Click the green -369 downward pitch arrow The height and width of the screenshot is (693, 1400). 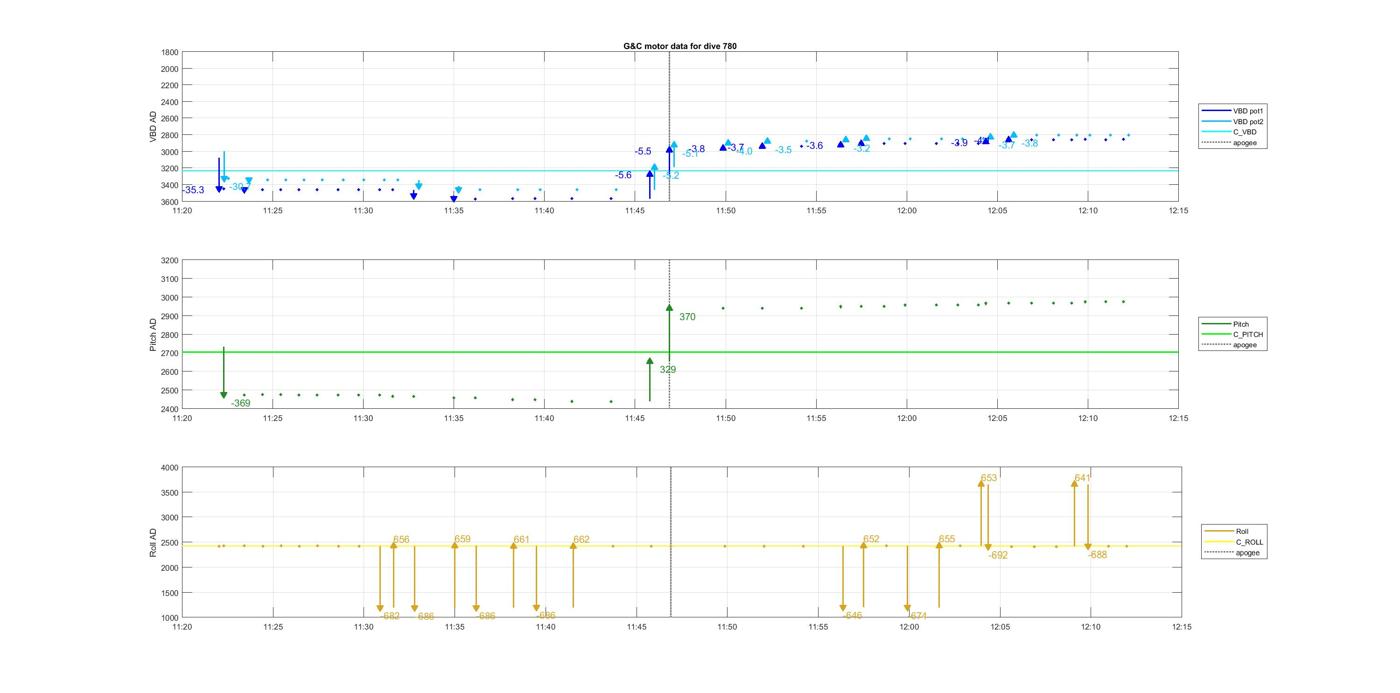pyautogui.click(x=224, y=373)
